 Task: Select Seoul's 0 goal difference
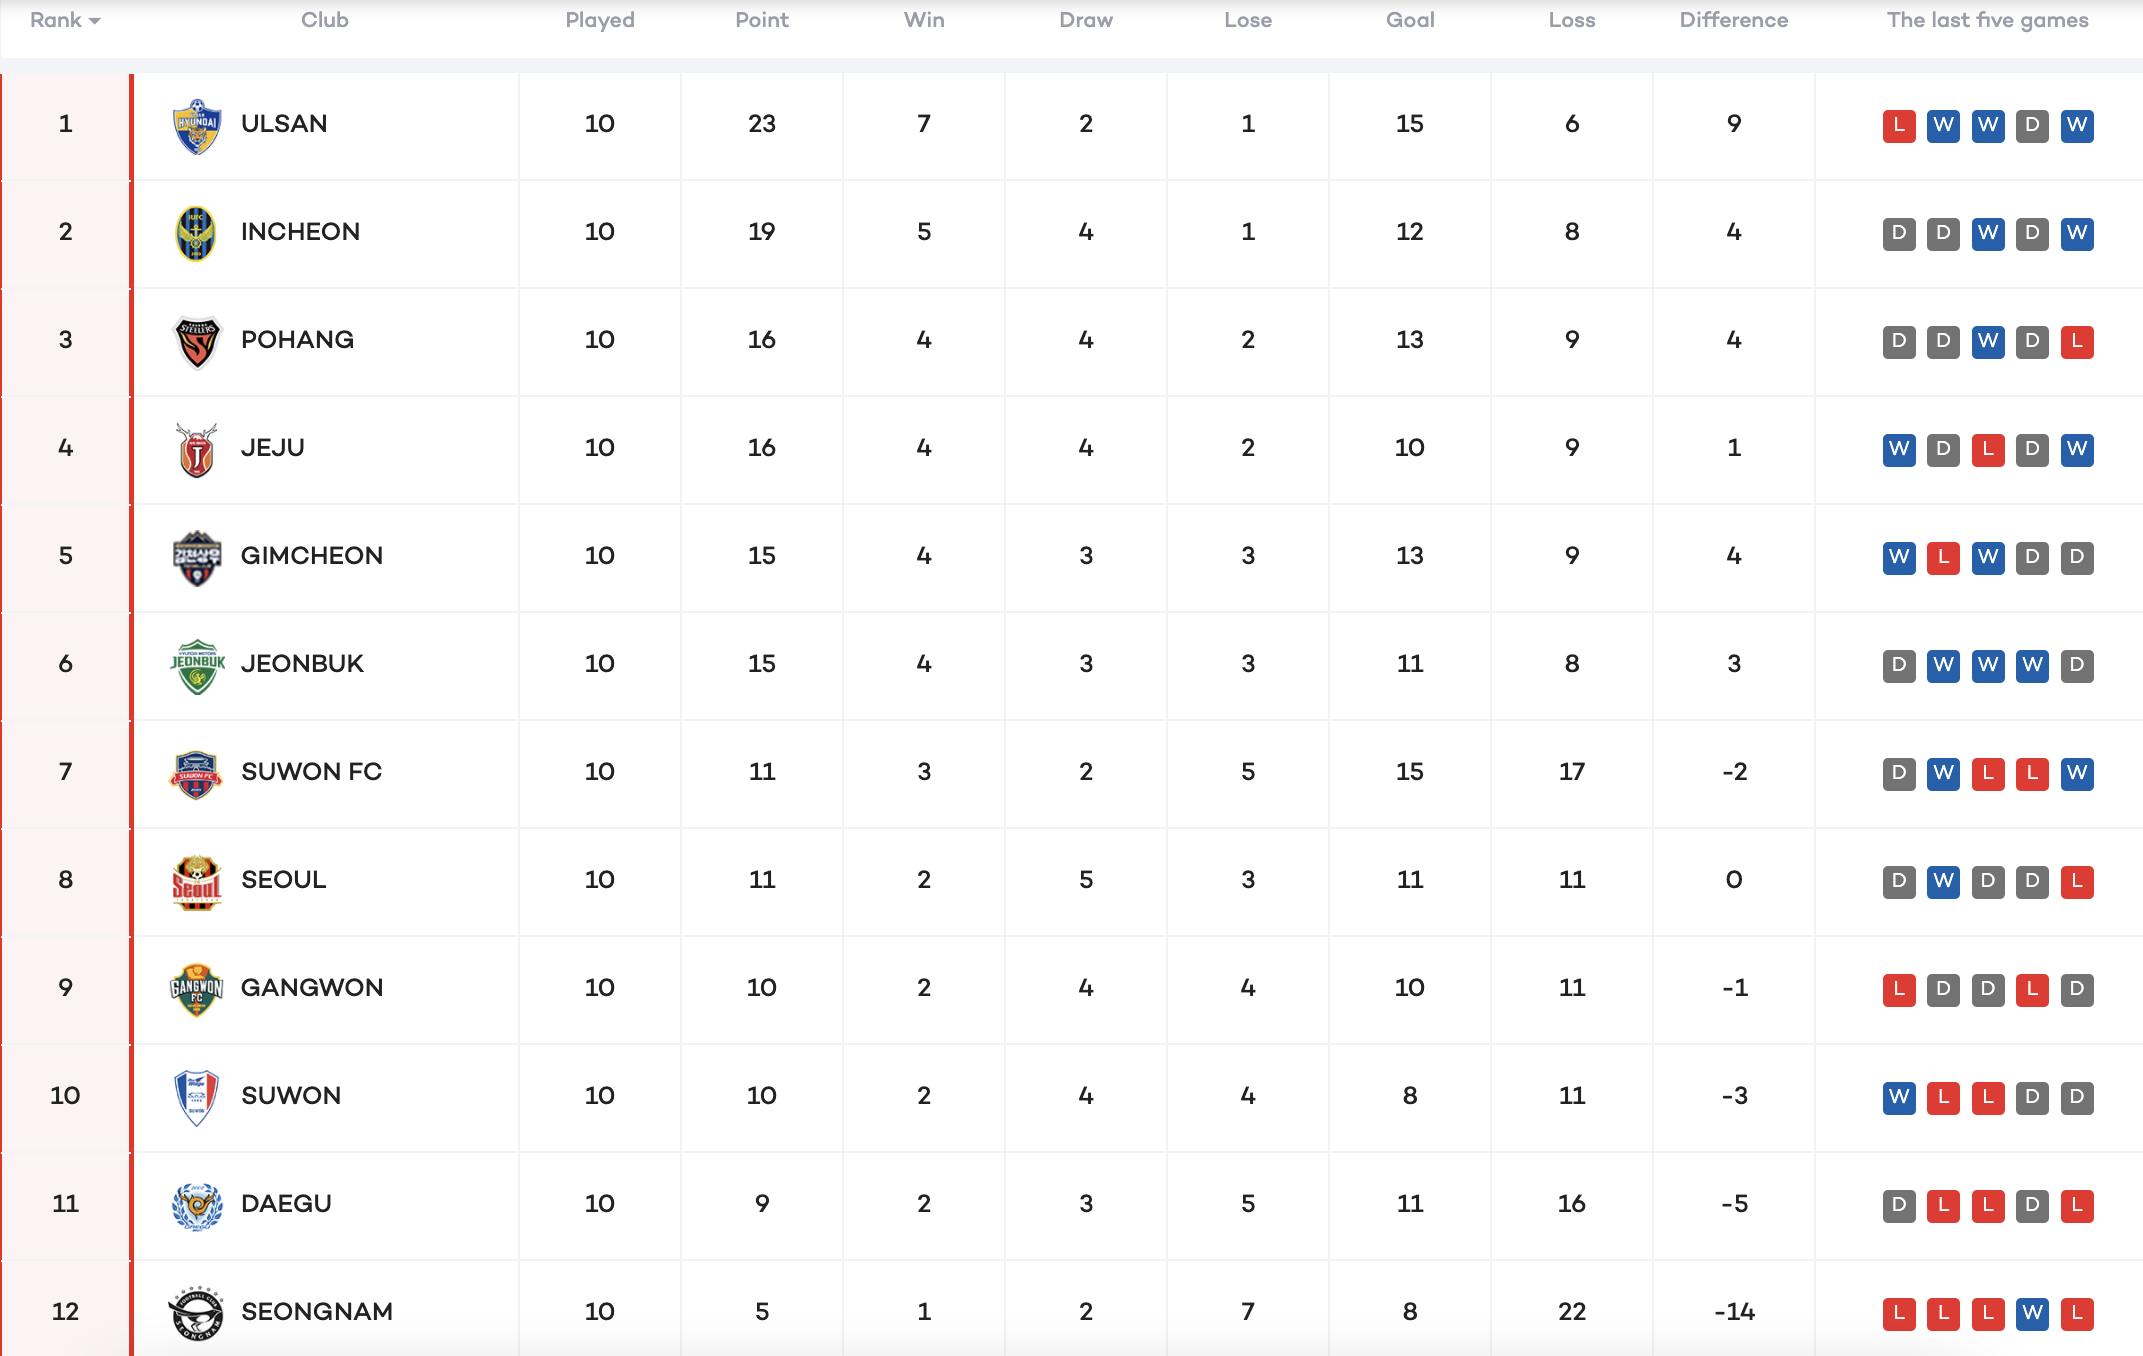[1734, 880]
